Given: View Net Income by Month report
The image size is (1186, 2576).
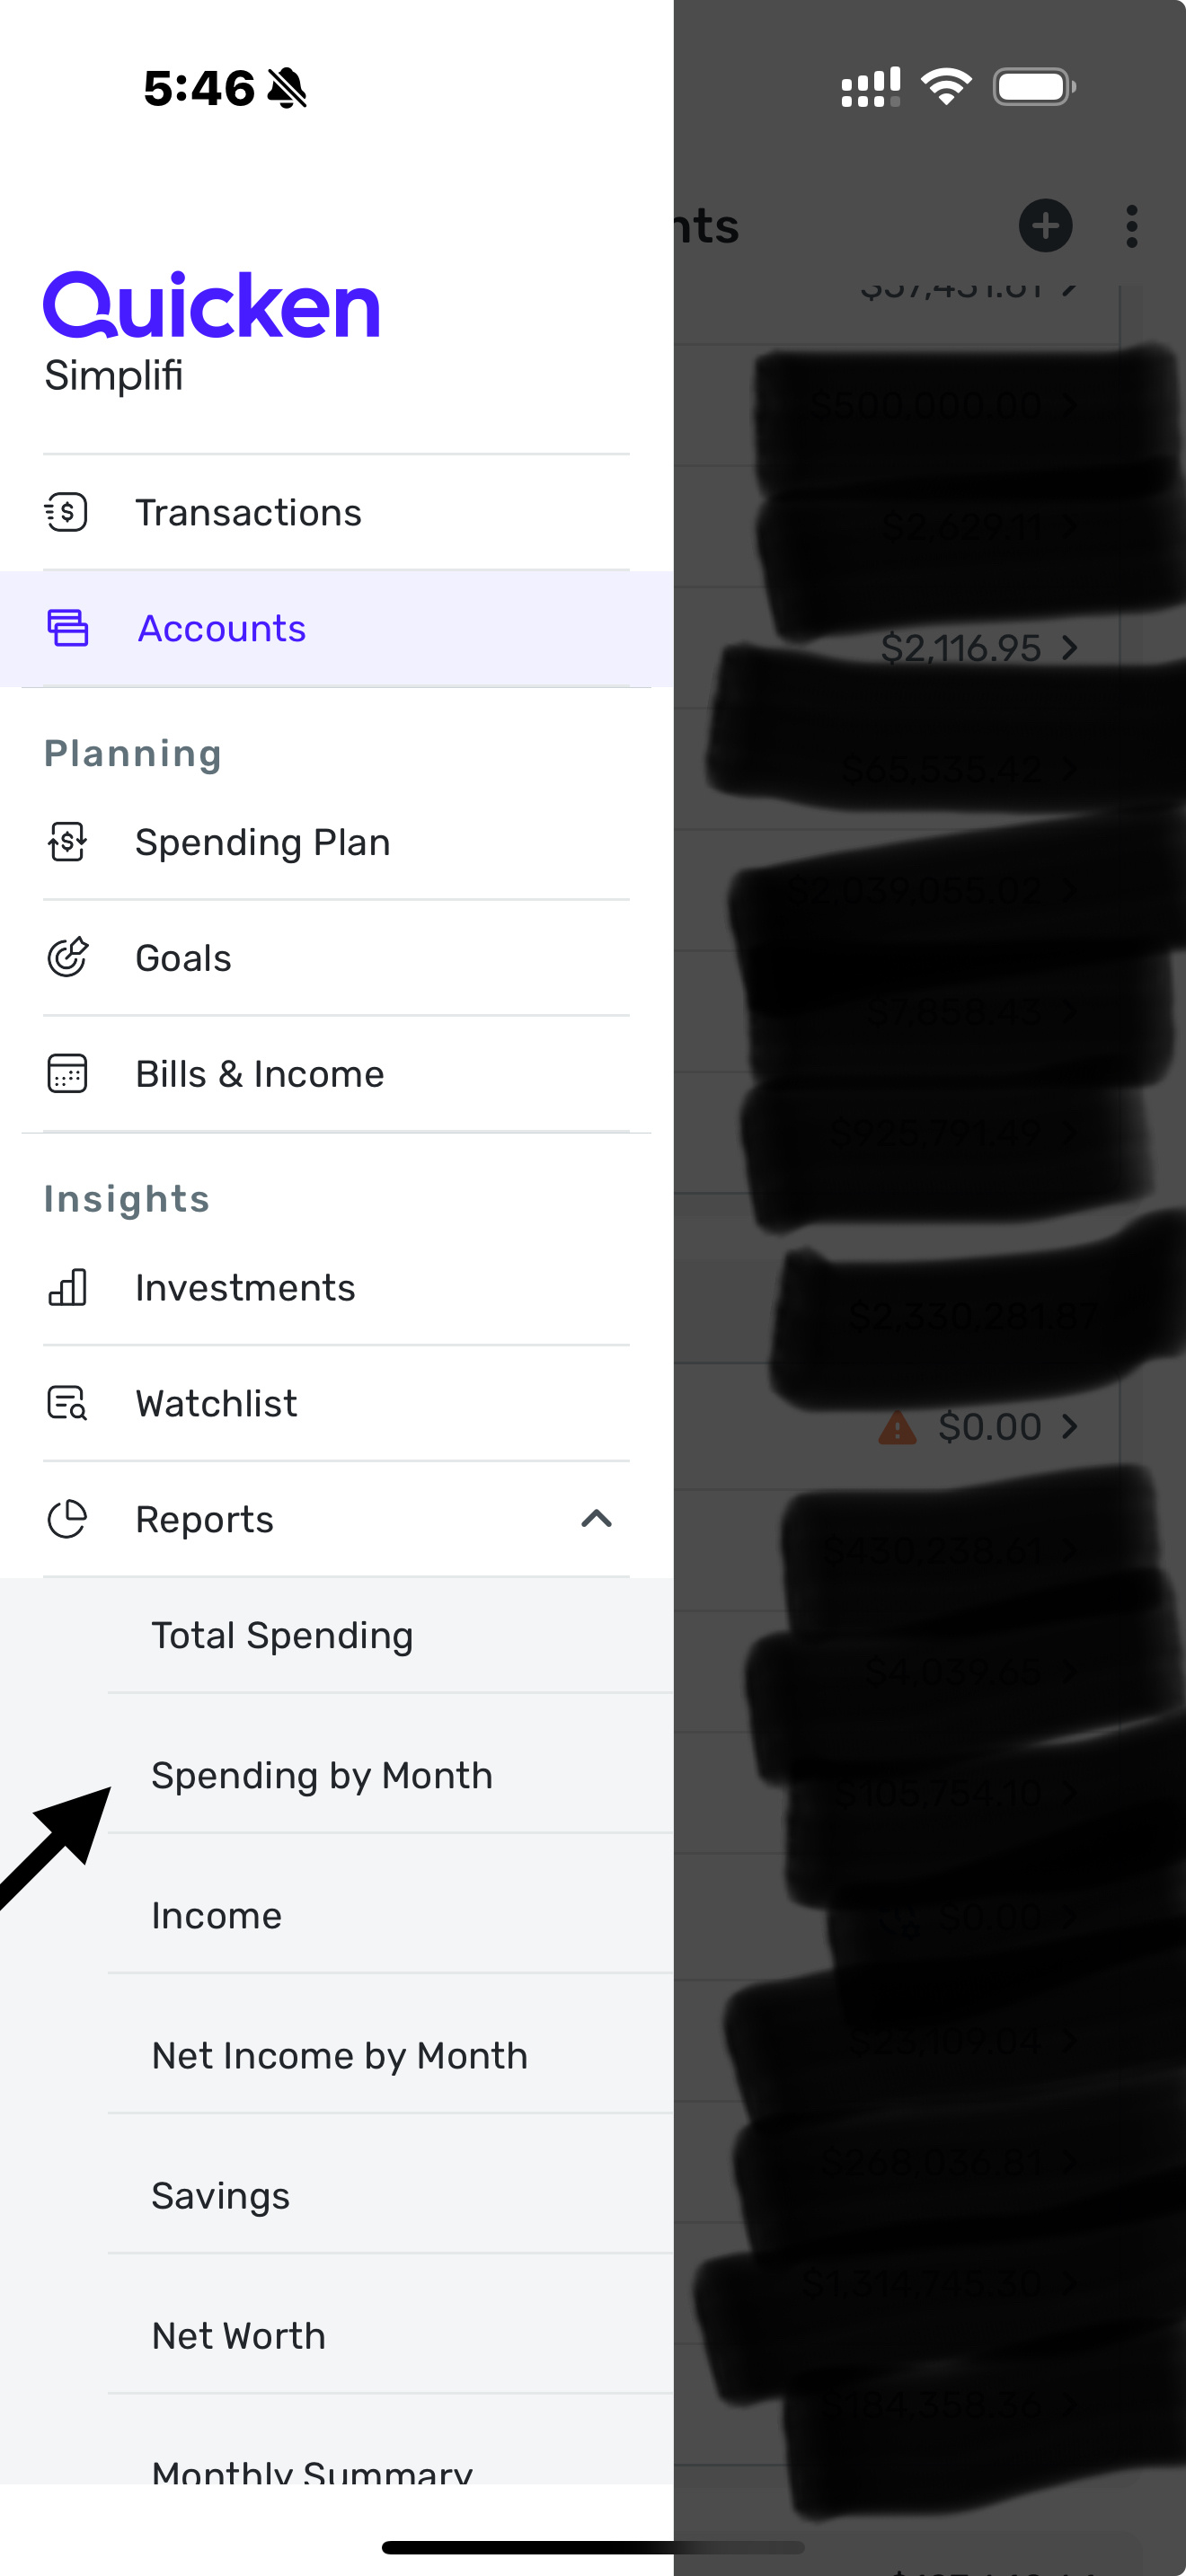Looking at the screenshot, I should coord(340,2056).
